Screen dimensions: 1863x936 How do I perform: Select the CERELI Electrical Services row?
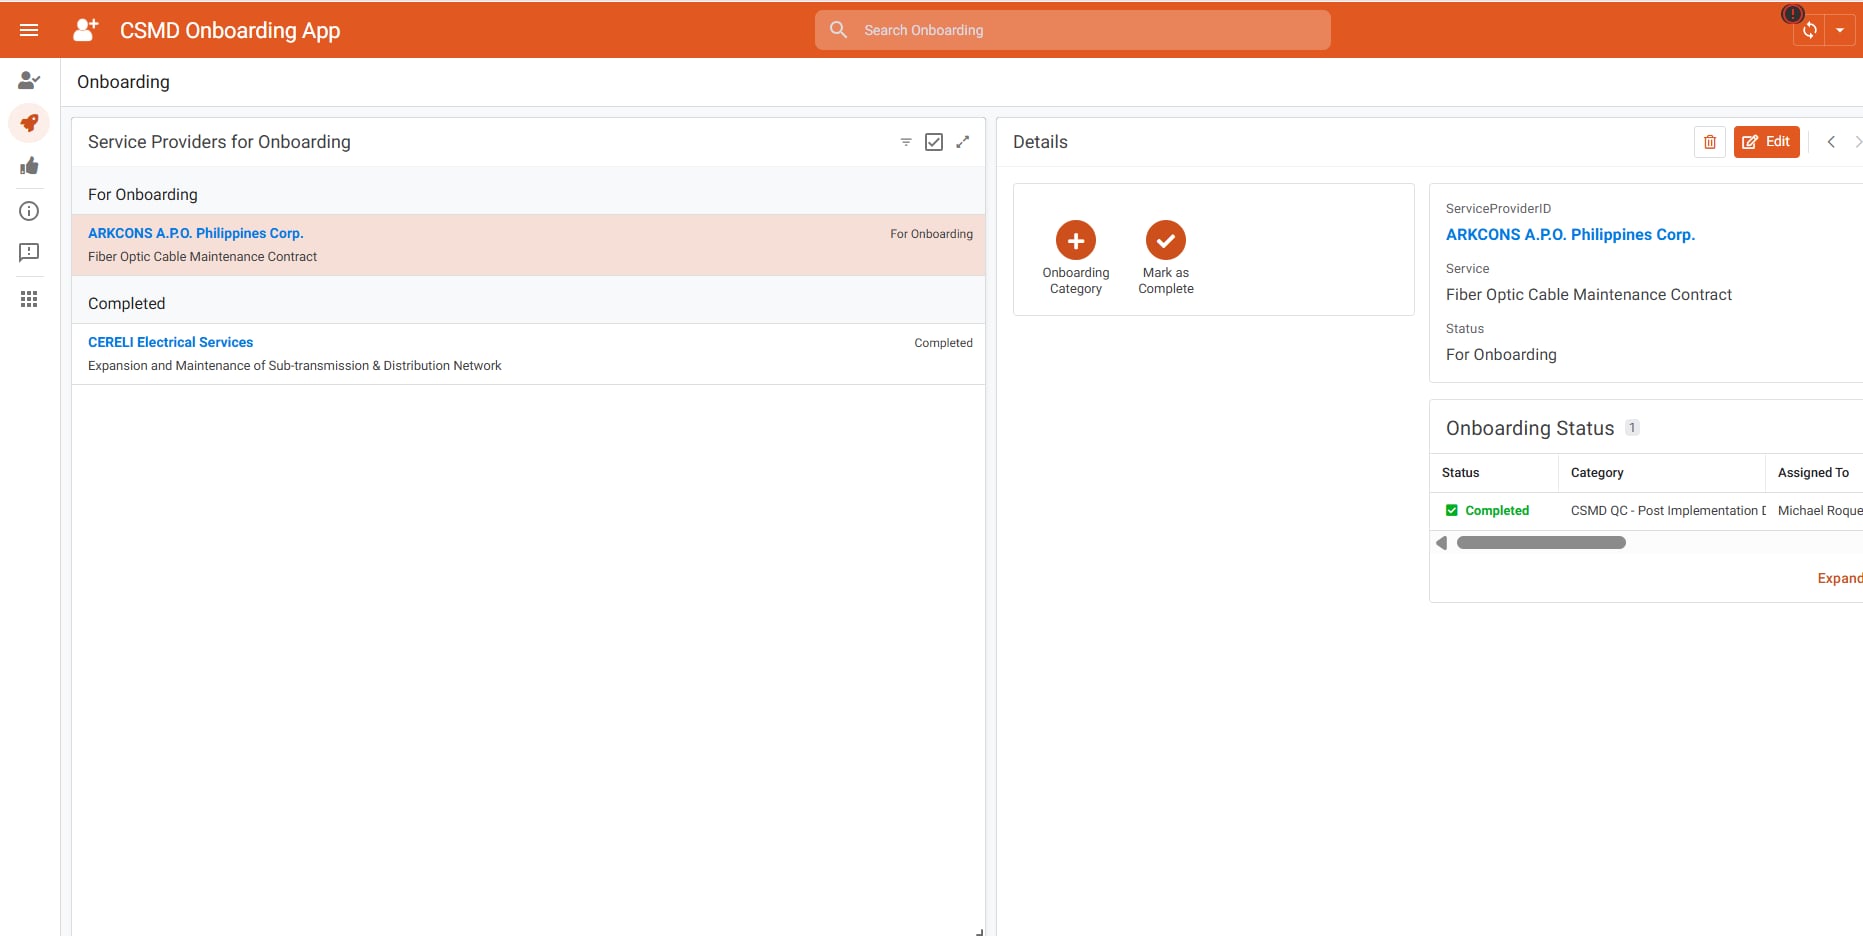[x=528, y=354]
